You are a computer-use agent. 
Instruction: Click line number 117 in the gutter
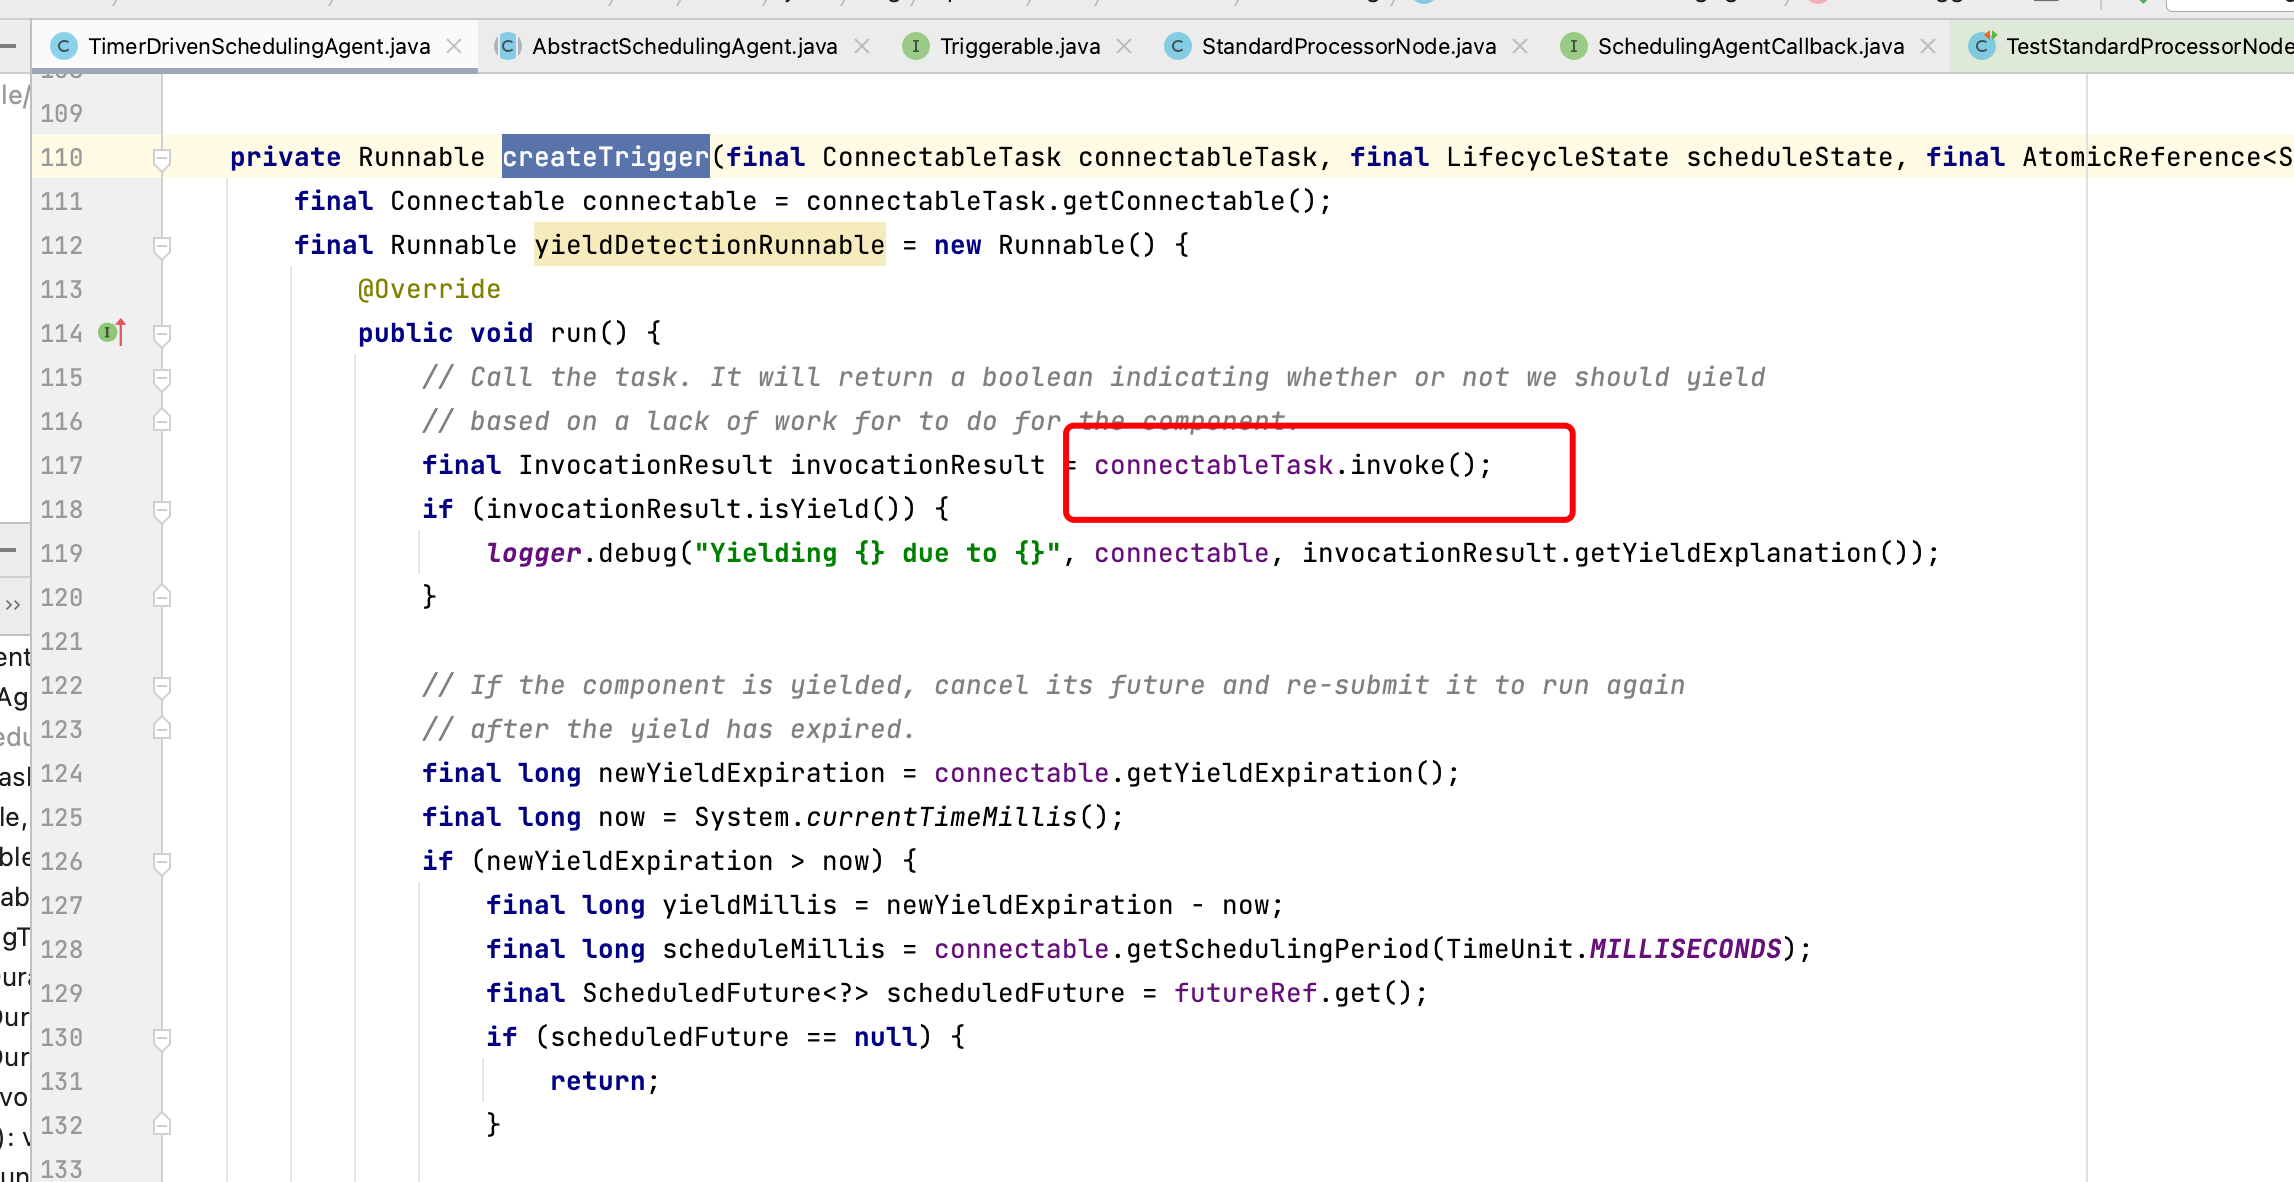[61, 465]
